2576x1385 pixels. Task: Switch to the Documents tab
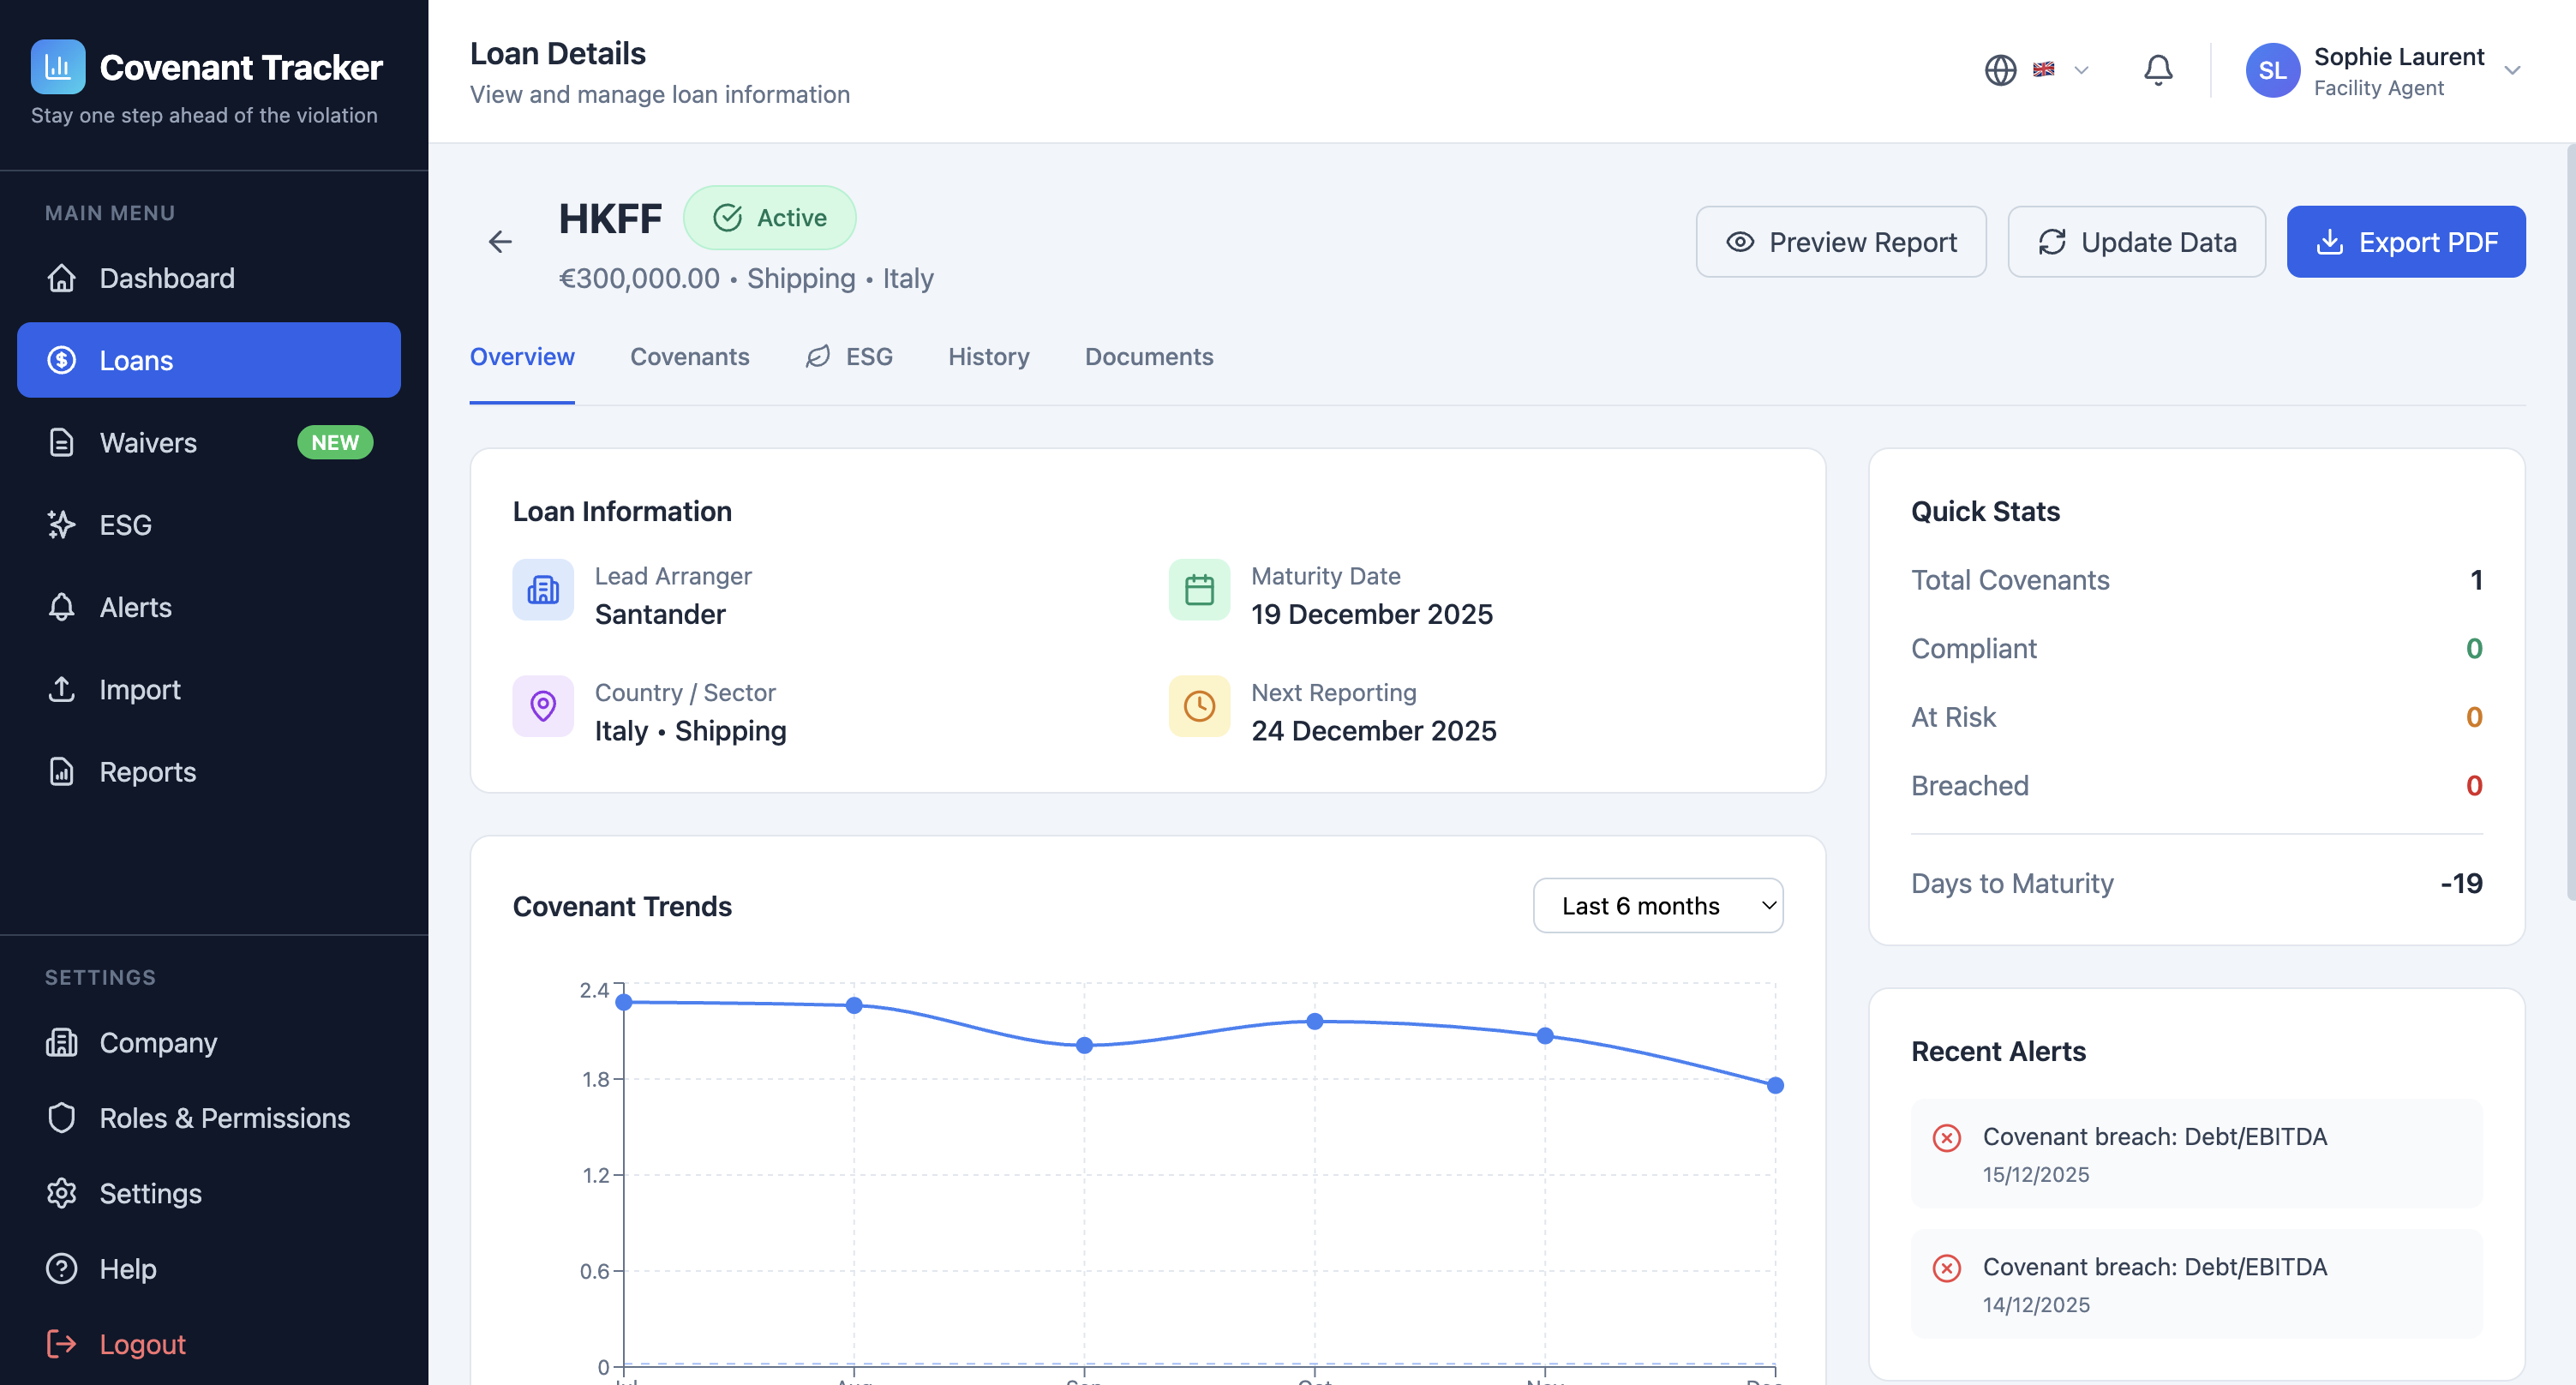pyautogui.click(x=1148, y=357)
